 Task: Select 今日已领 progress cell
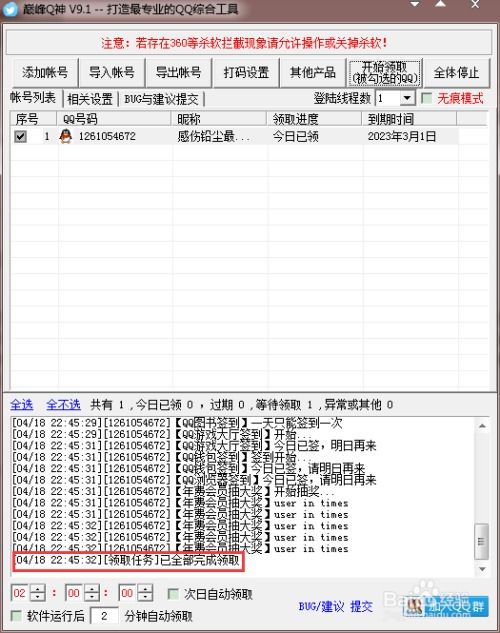click(296, 136)
